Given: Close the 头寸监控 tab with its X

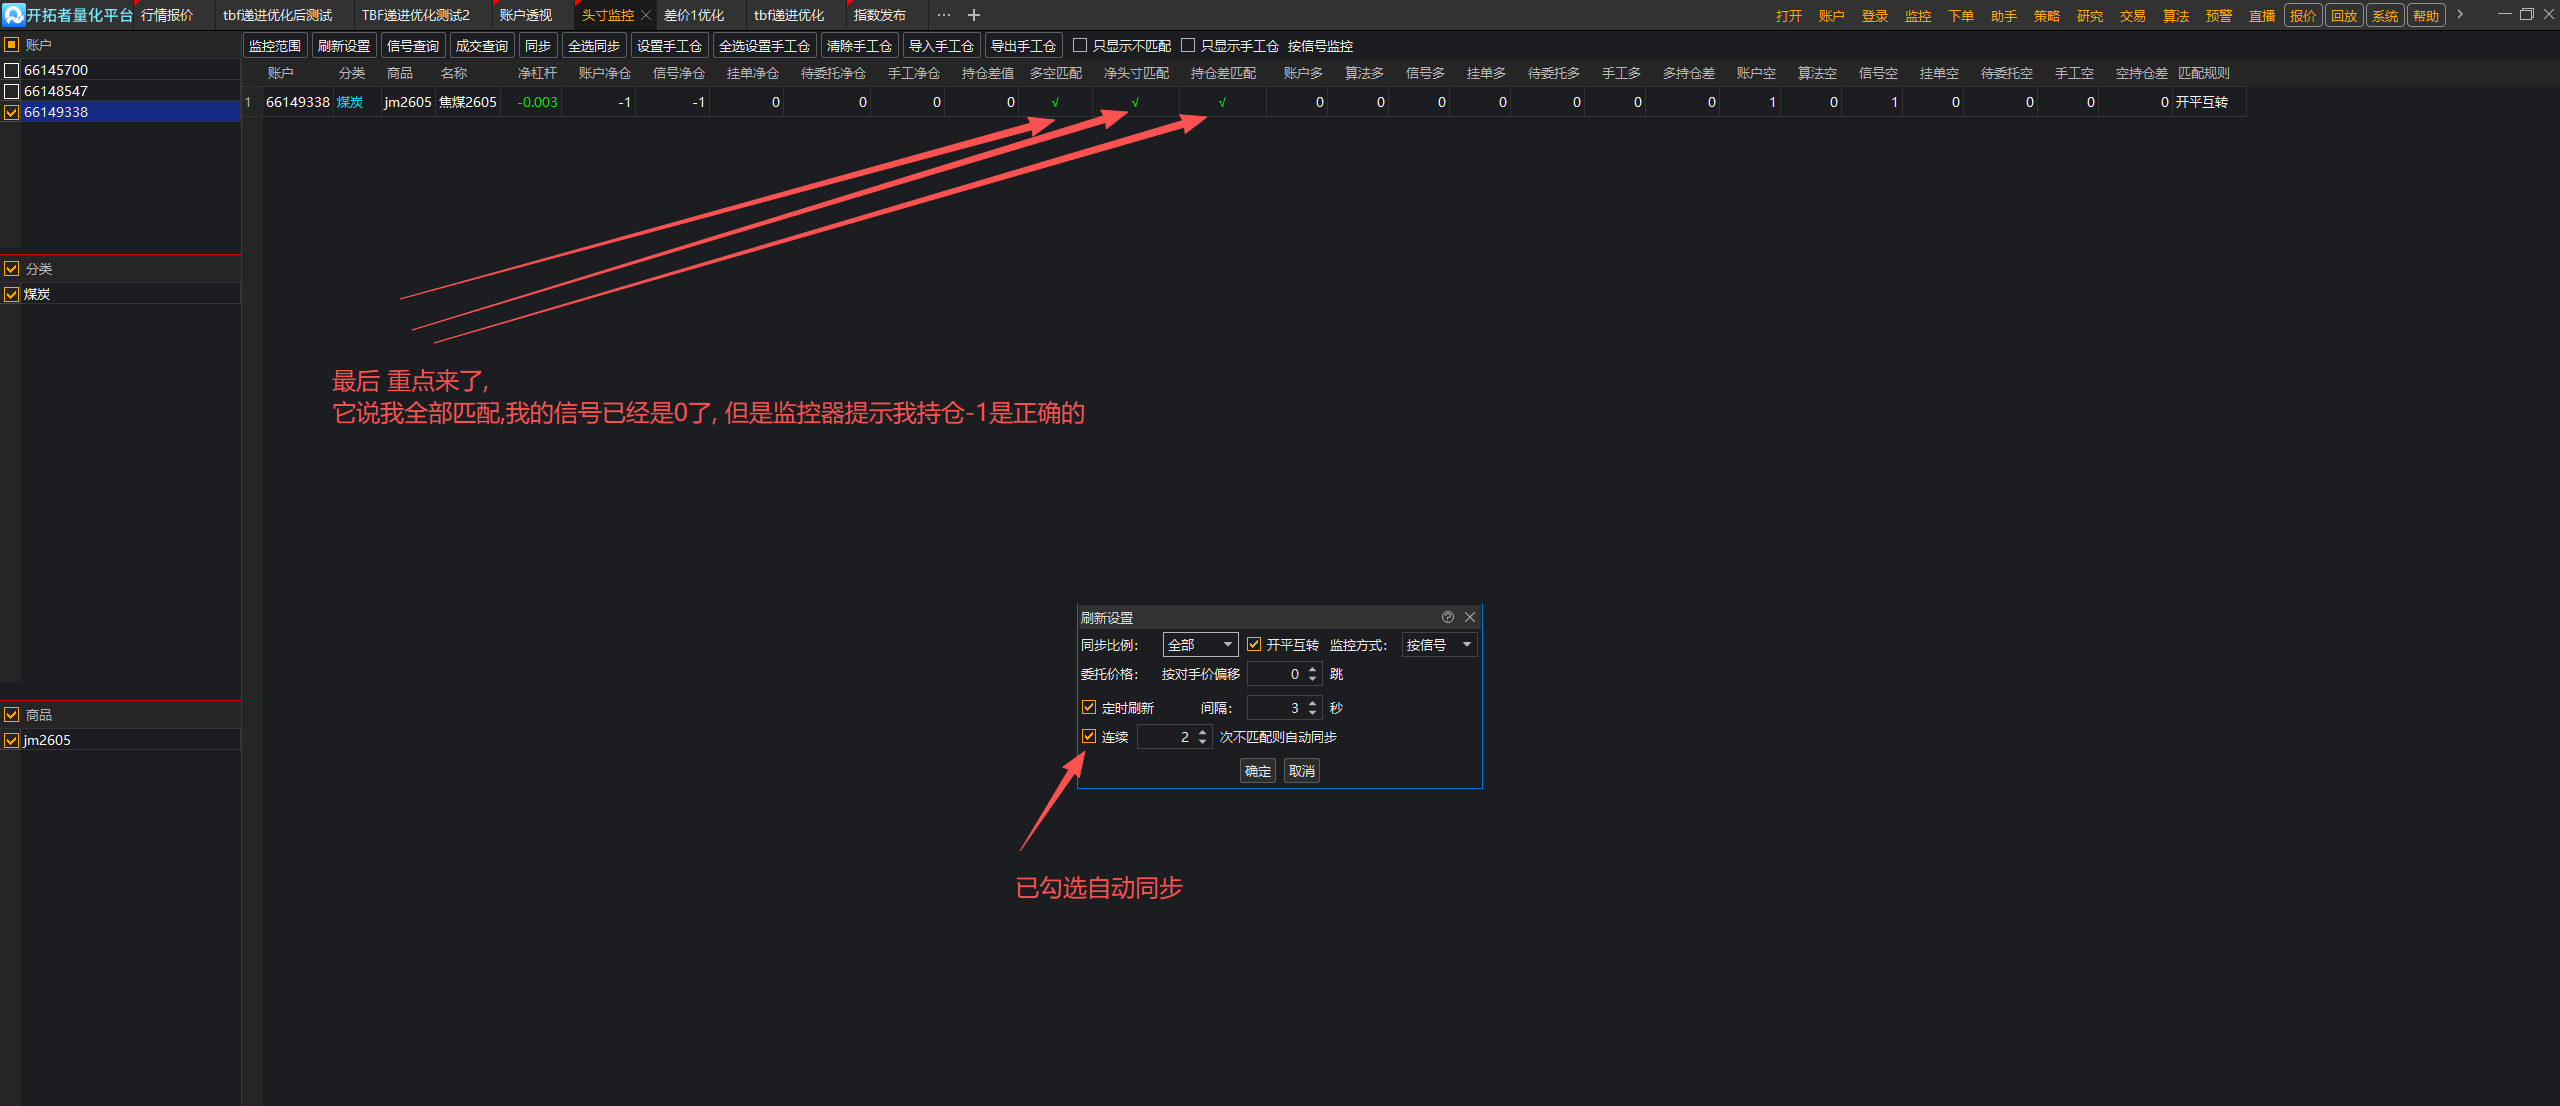Looking at the screenshot, I should (x=646, y=15).
